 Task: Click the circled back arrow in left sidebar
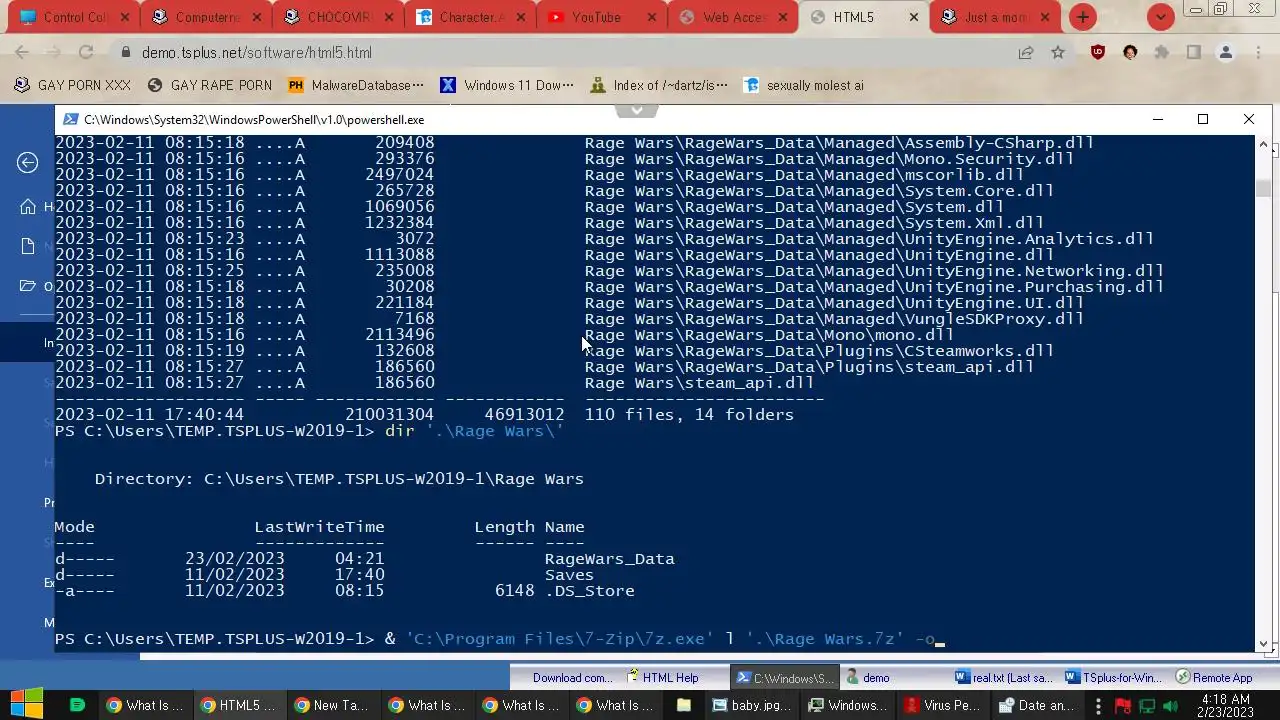(28, 162)
